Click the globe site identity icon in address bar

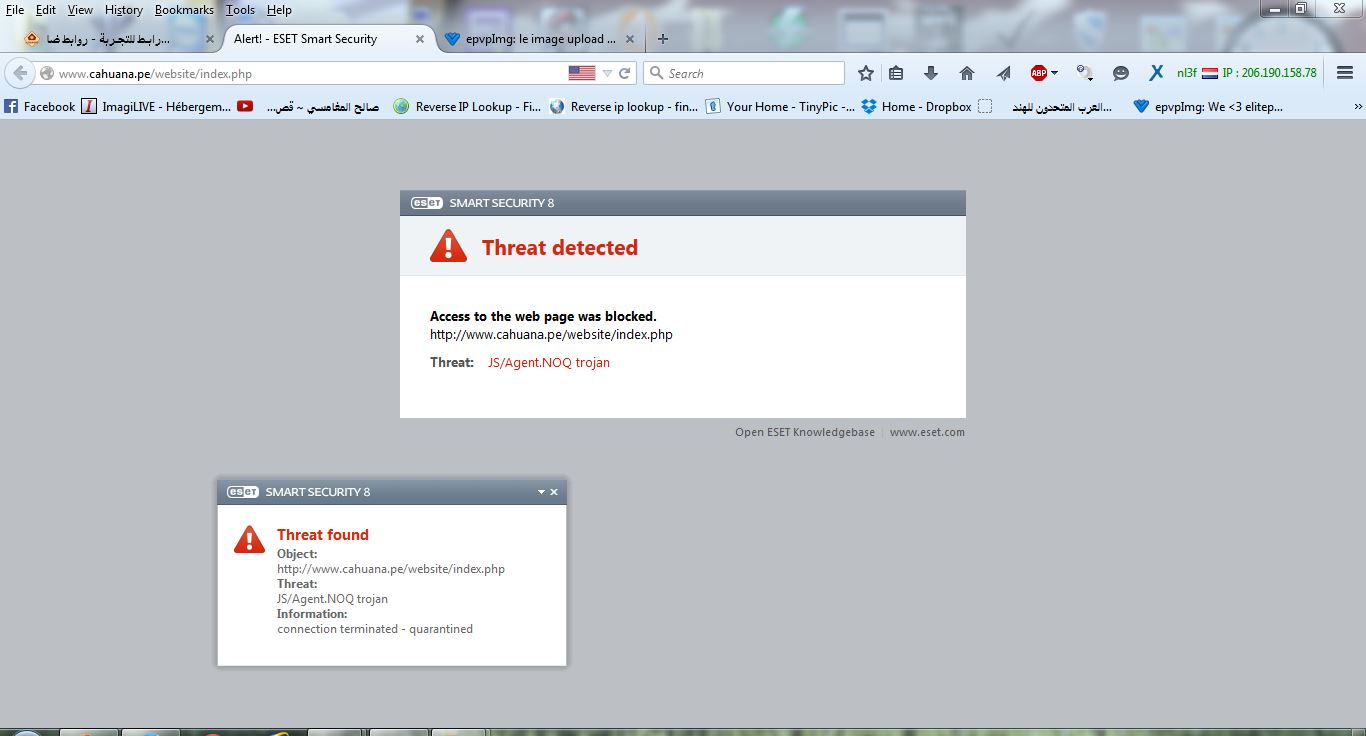[x=46, y=73]
